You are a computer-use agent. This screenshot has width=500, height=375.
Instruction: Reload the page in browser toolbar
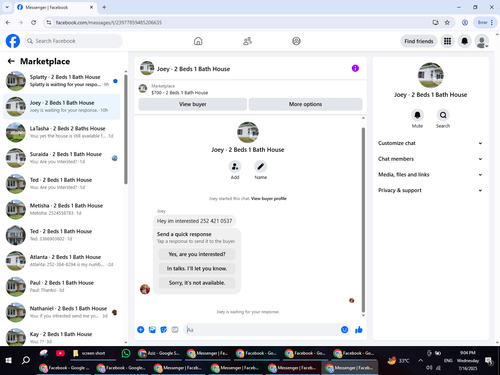coord(33,22)
